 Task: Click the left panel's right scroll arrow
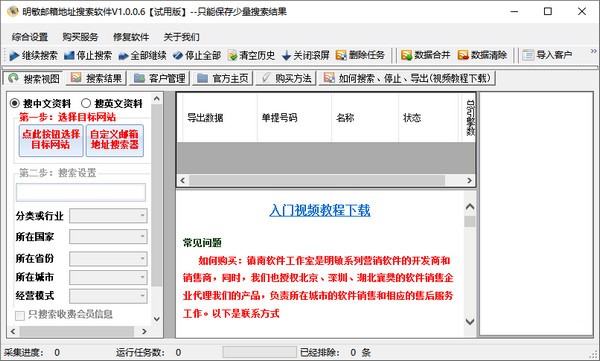coord(144,332)
